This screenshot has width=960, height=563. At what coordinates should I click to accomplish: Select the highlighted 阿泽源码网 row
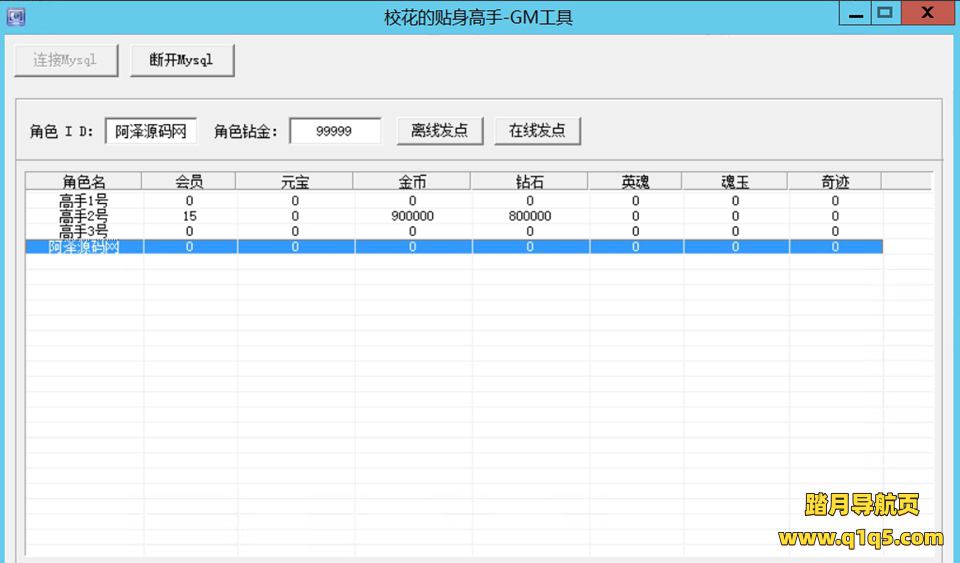[84, 247]
